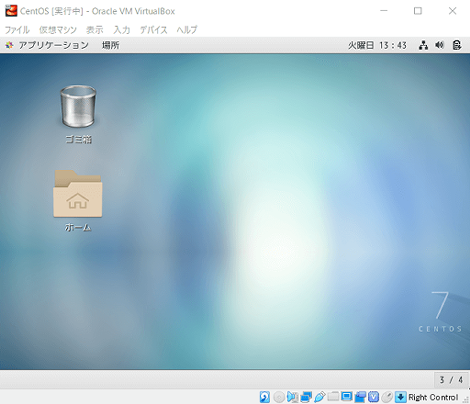This screenshot has width=470, height=404.
Task: Open the 火曜日 13:43 clock calendar
Action: pyautogui.click(x=377, y=45)
